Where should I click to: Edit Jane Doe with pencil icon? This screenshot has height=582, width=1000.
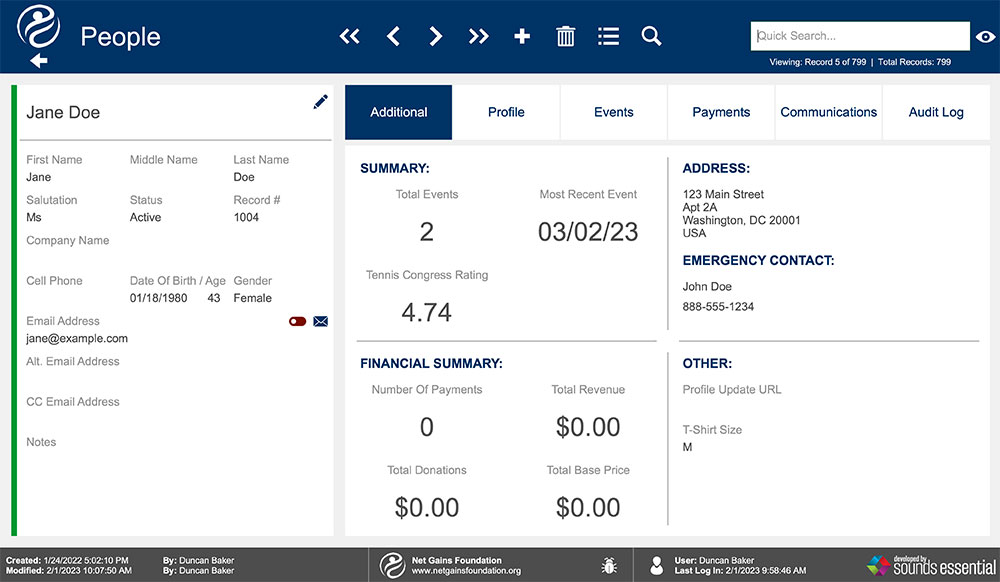(320, 102)
